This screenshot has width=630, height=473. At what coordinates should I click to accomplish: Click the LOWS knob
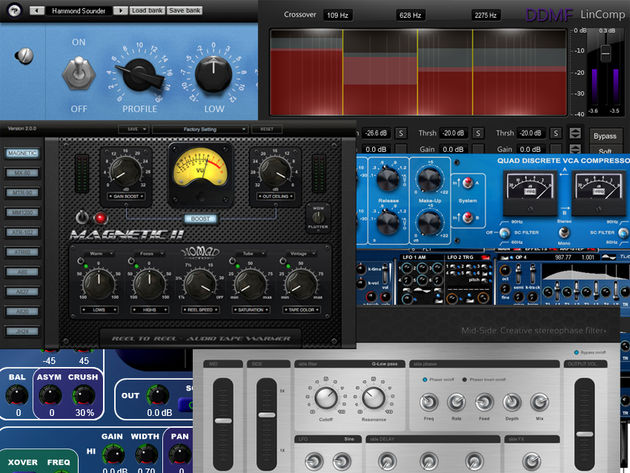pyautogui.click(x=99, y=284)
